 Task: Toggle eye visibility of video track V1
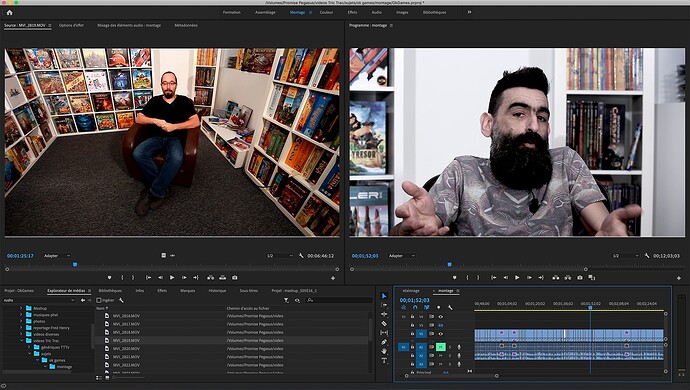[440, 334]
